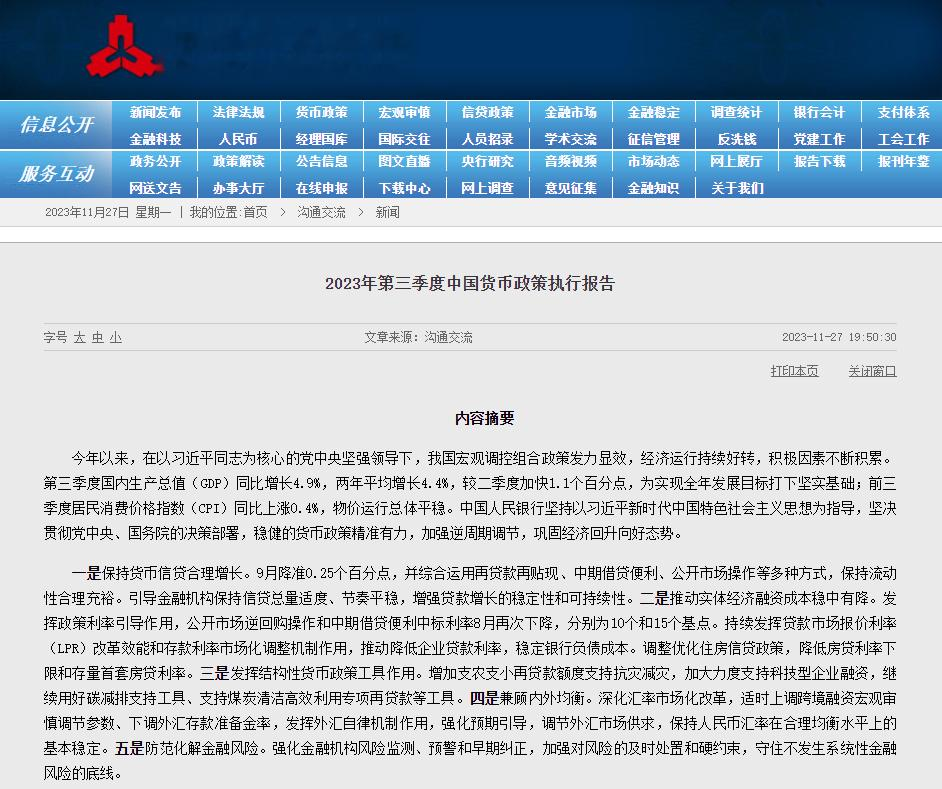The width and height of the screenshot is (942, 789).
Task: Go to 支付体系 section
Action: pyautogui.click(x=903, y=112)
